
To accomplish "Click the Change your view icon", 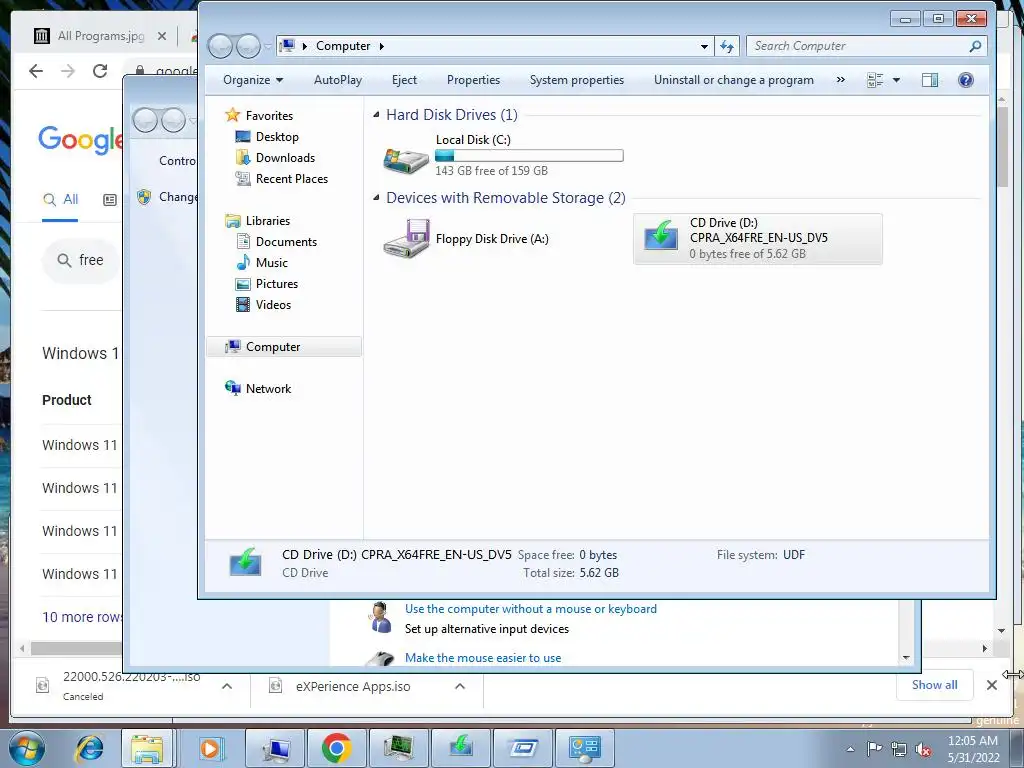I will pos(875,80).
